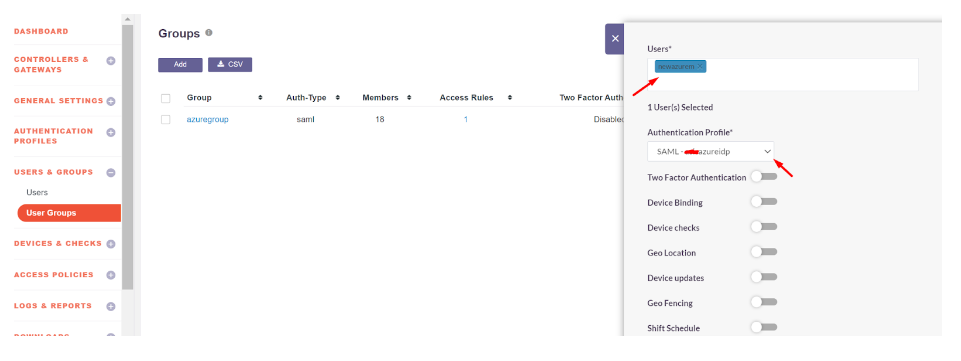Click the Groups info icon

[x=209, y=33]
